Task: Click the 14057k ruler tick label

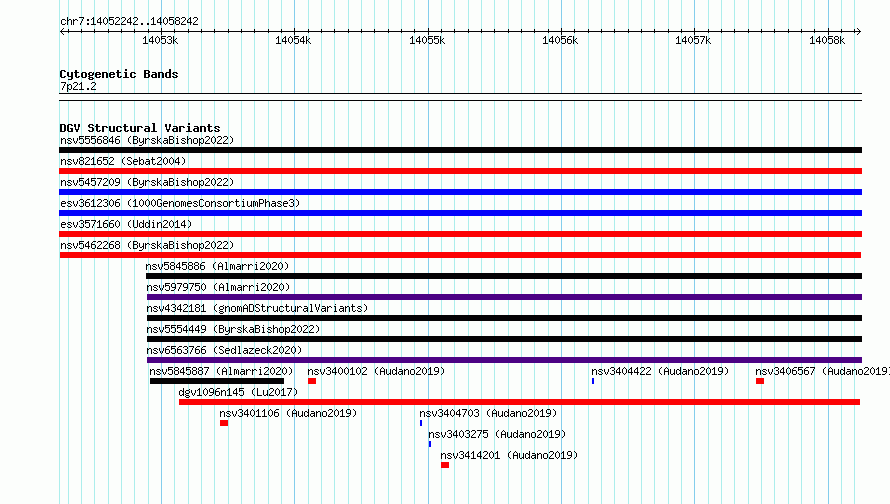Action: coord(692,40)
